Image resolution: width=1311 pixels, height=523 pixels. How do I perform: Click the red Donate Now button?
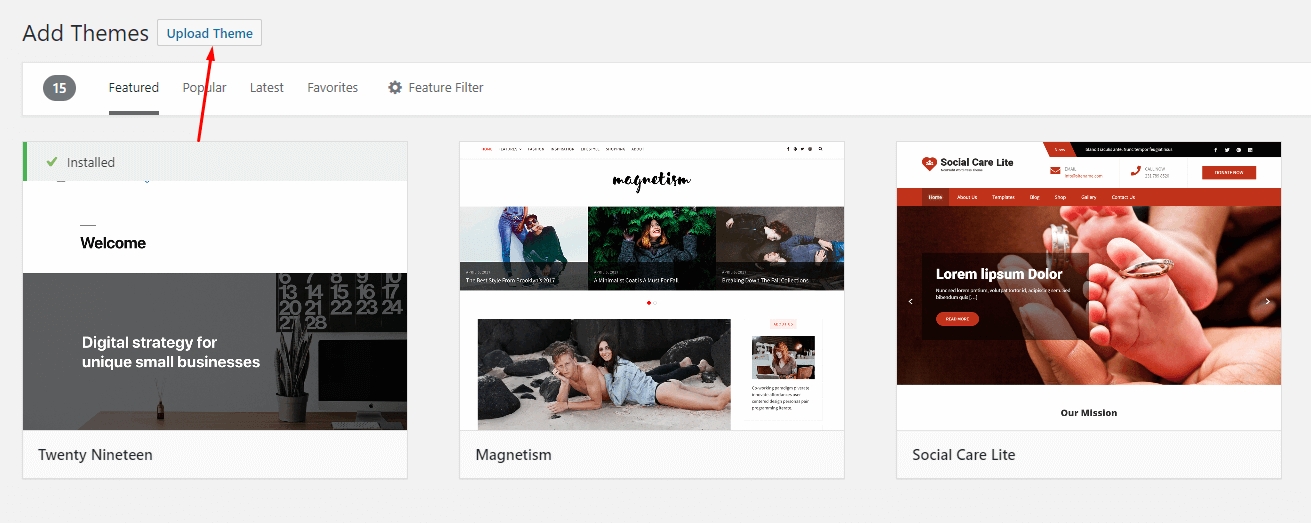1228,172
